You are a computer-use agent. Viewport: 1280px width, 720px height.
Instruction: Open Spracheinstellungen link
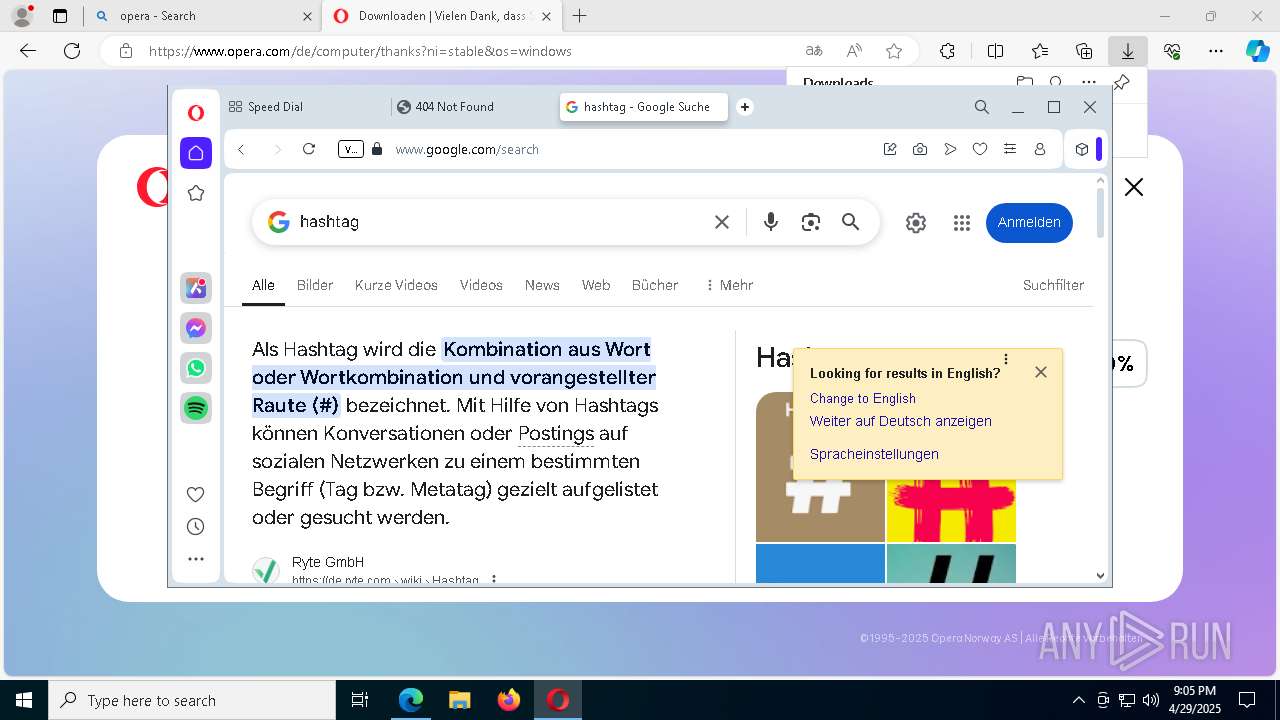click(874, 454)
